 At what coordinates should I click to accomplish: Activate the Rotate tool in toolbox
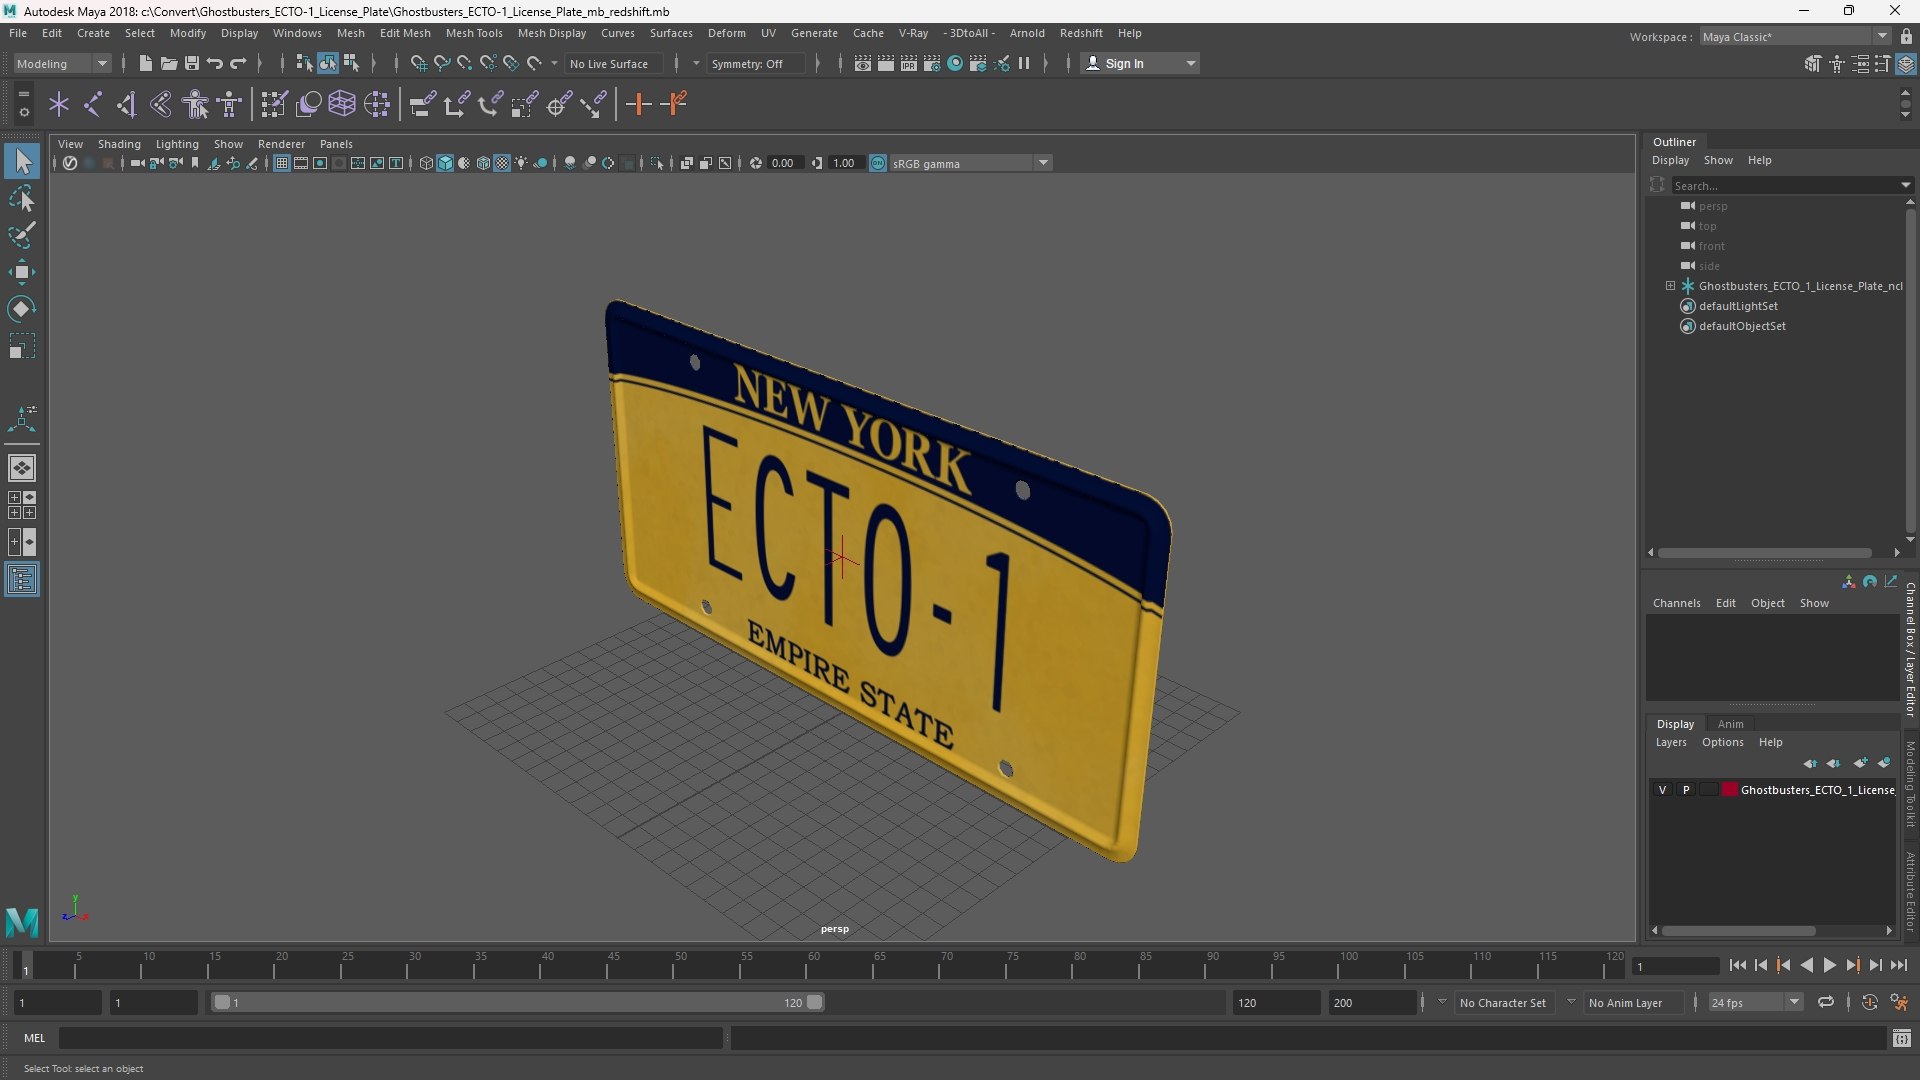[22, 309]
